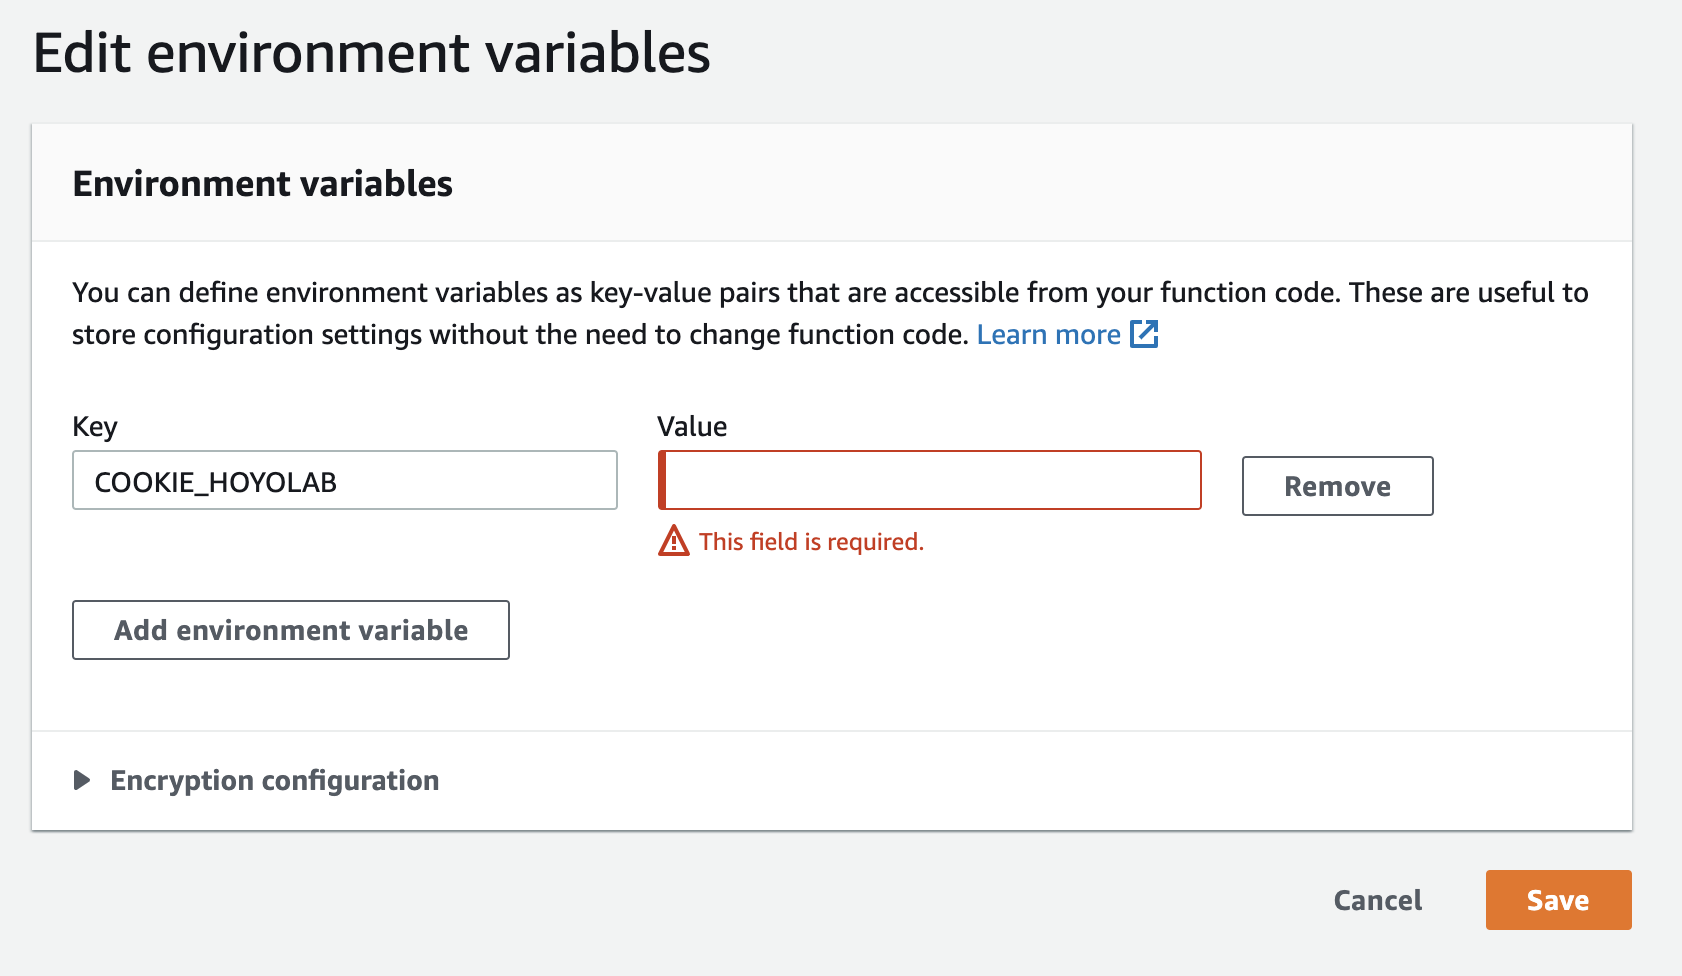This screenshot has height=976, width=1682.
Task: Cancel editing environment variables
Action: pos(1377,900)
